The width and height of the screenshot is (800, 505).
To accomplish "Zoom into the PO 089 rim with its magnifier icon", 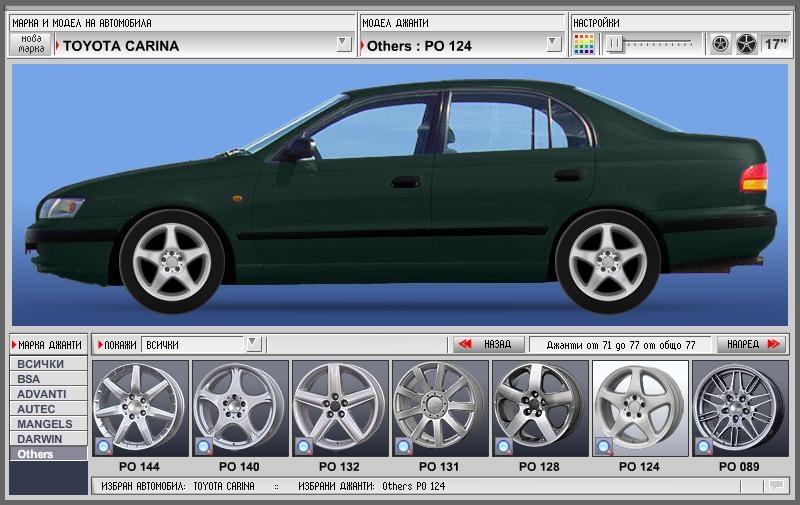I will [704, 447].
